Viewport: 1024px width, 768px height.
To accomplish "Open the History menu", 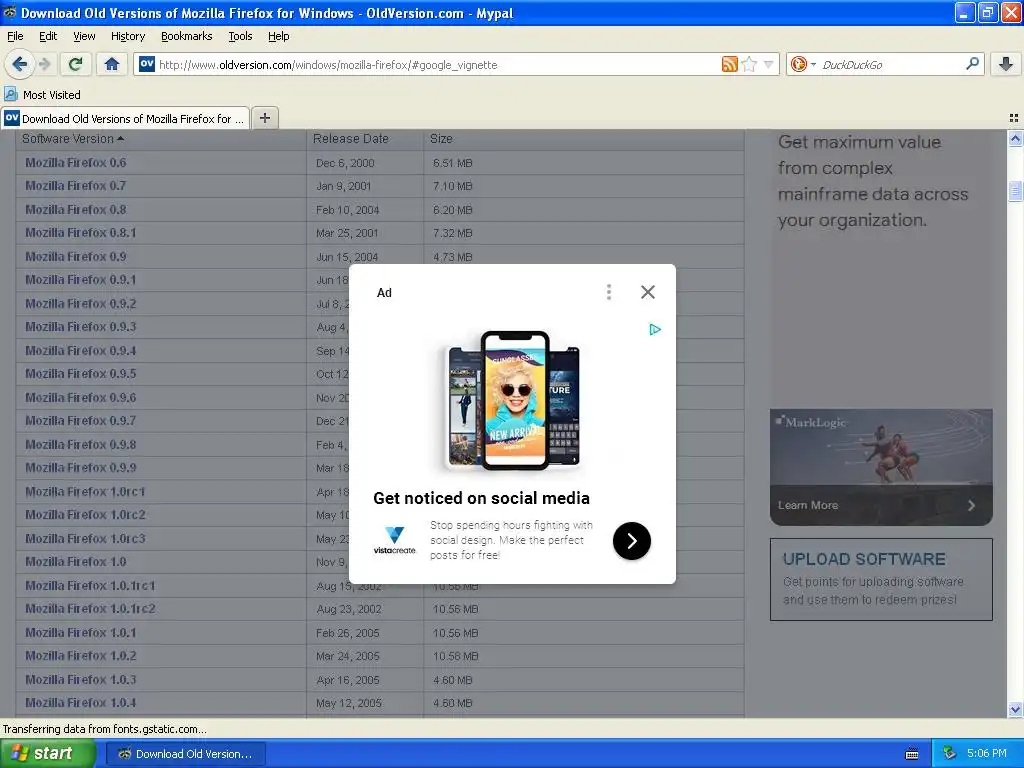I will click(x=127, y=37).
